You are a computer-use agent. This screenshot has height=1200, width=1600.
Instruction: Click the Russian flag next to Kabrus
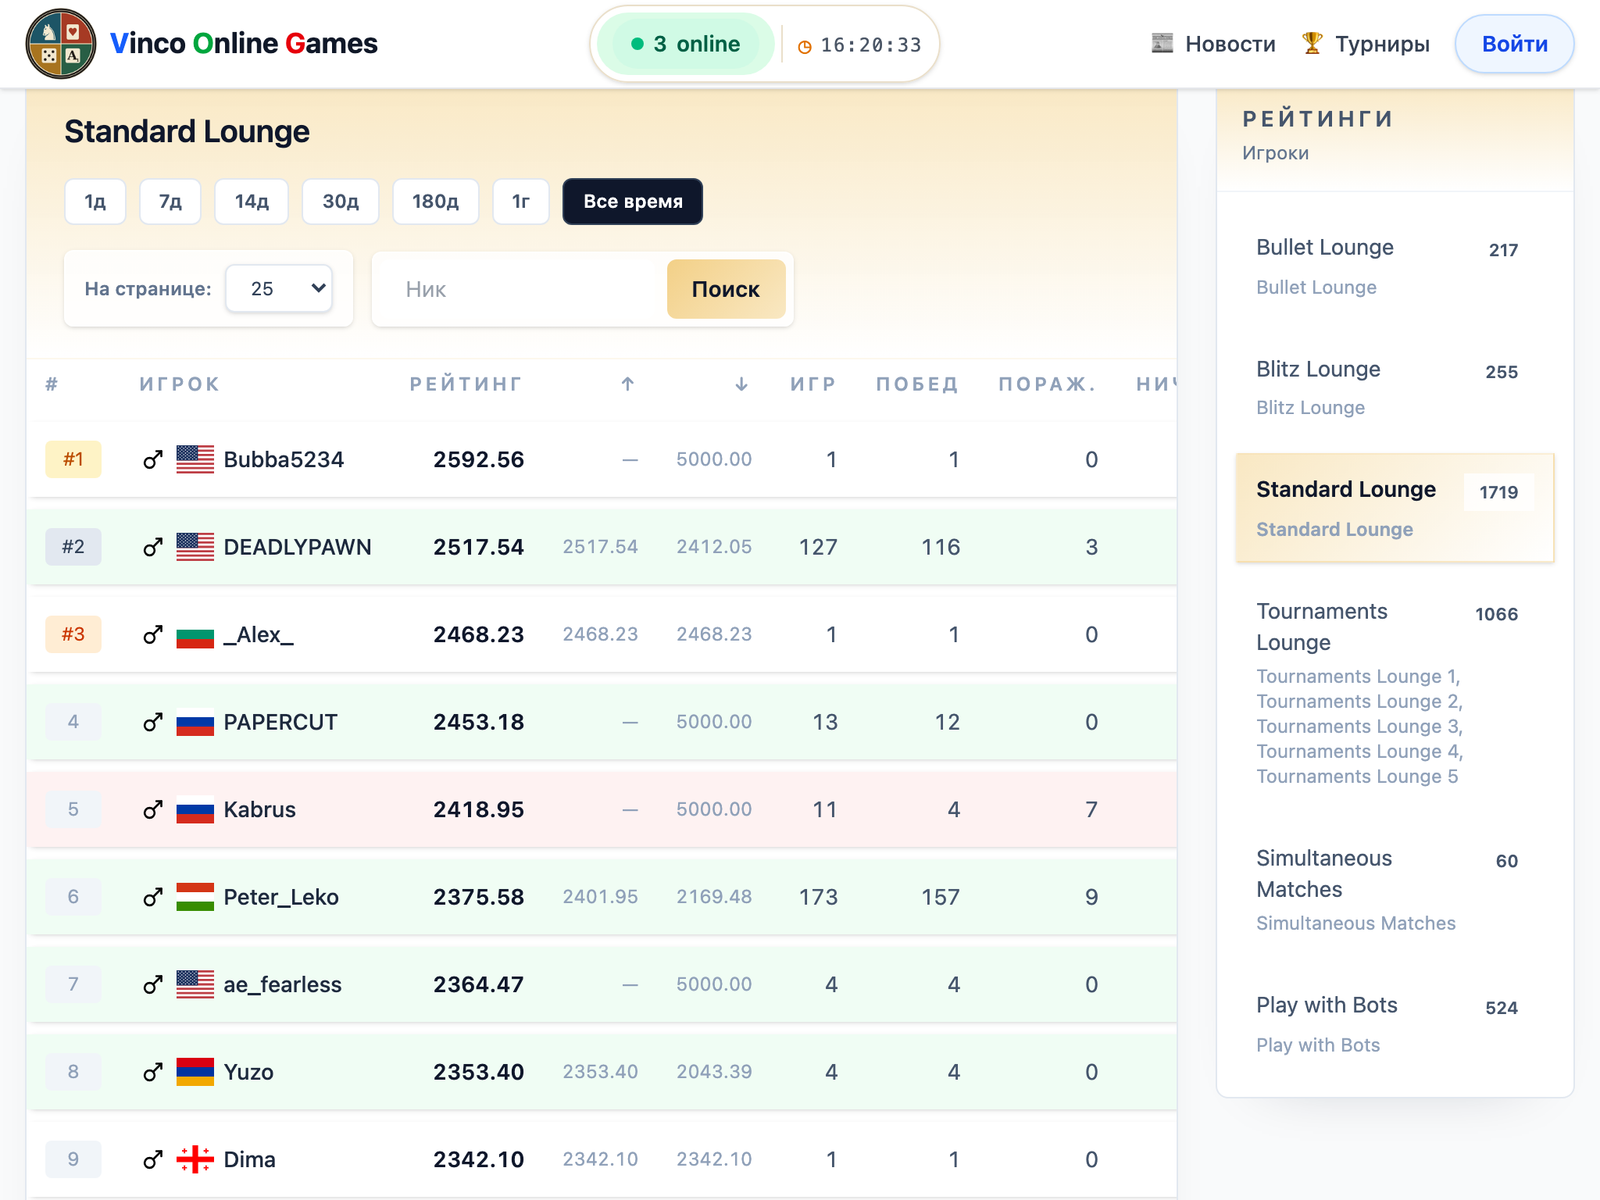point(195,809)
